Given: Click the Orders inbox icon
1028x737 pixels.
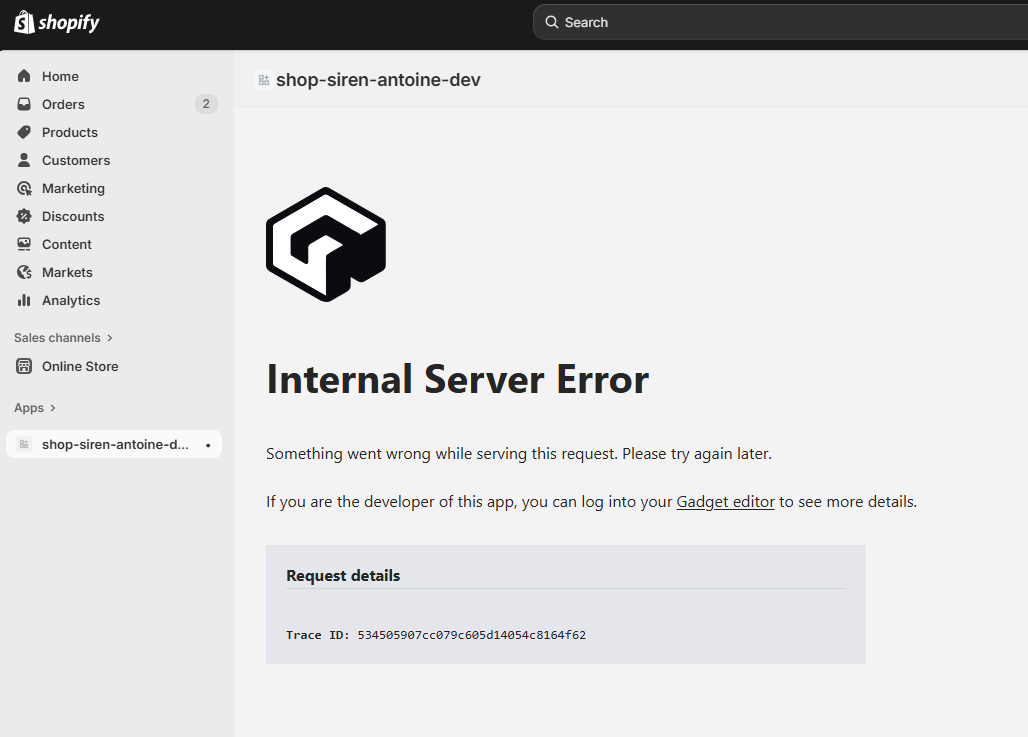Looking at the screenshot, I should coord(24,104).
